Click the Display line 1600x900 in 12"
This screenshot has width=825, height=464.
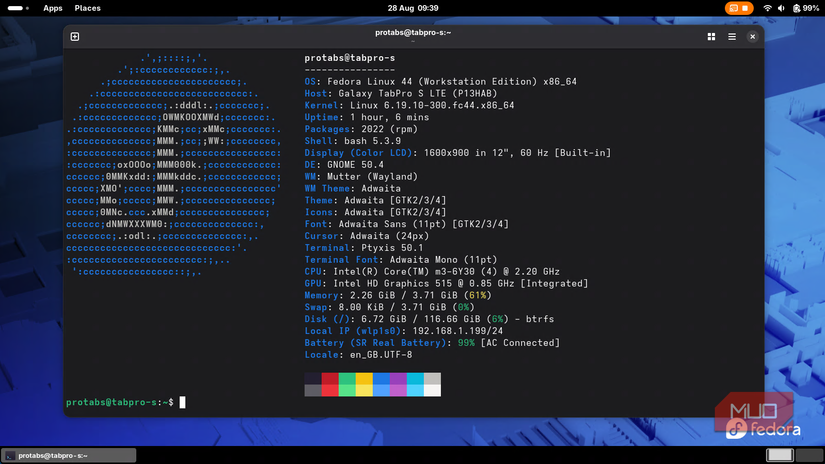tap(458, 153)
